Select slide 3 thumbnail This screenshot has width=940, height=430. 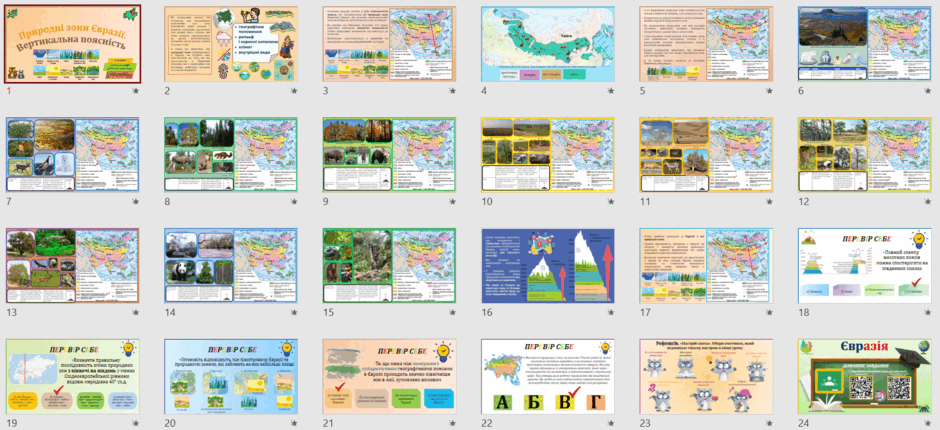pyautogui.click(x=389, y=44)
